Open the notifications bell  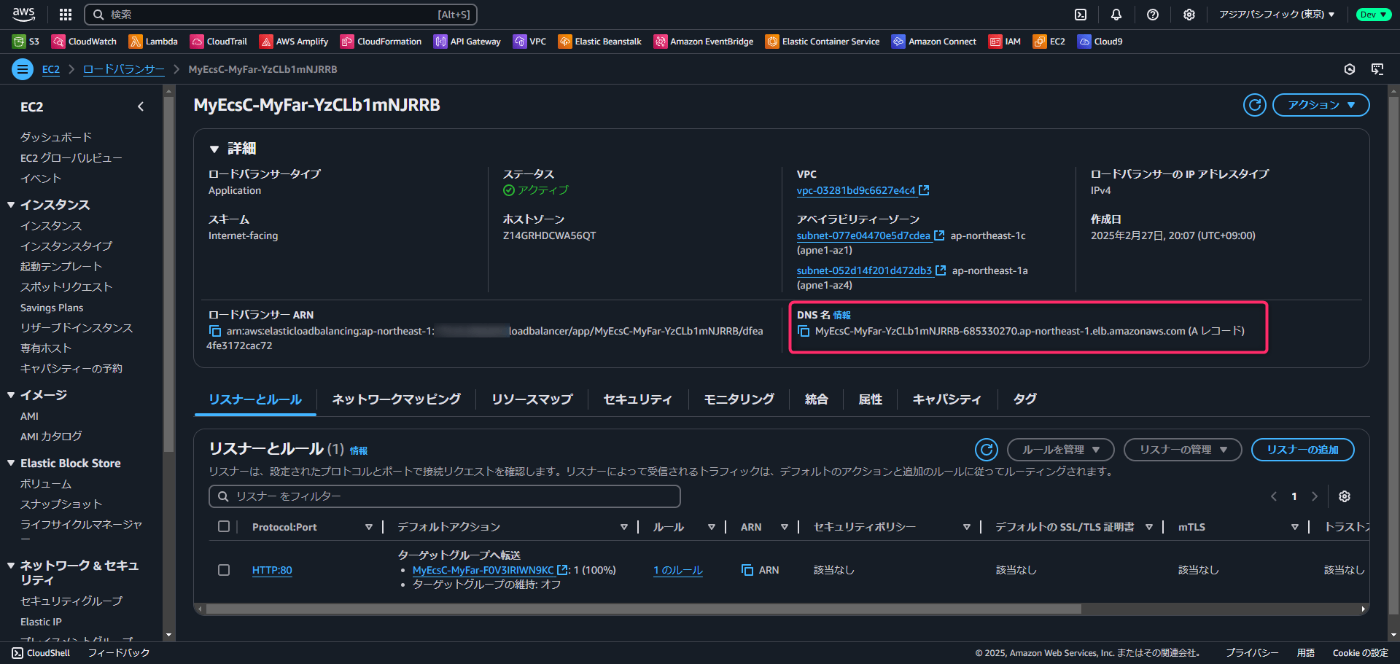click(1116, 15)
